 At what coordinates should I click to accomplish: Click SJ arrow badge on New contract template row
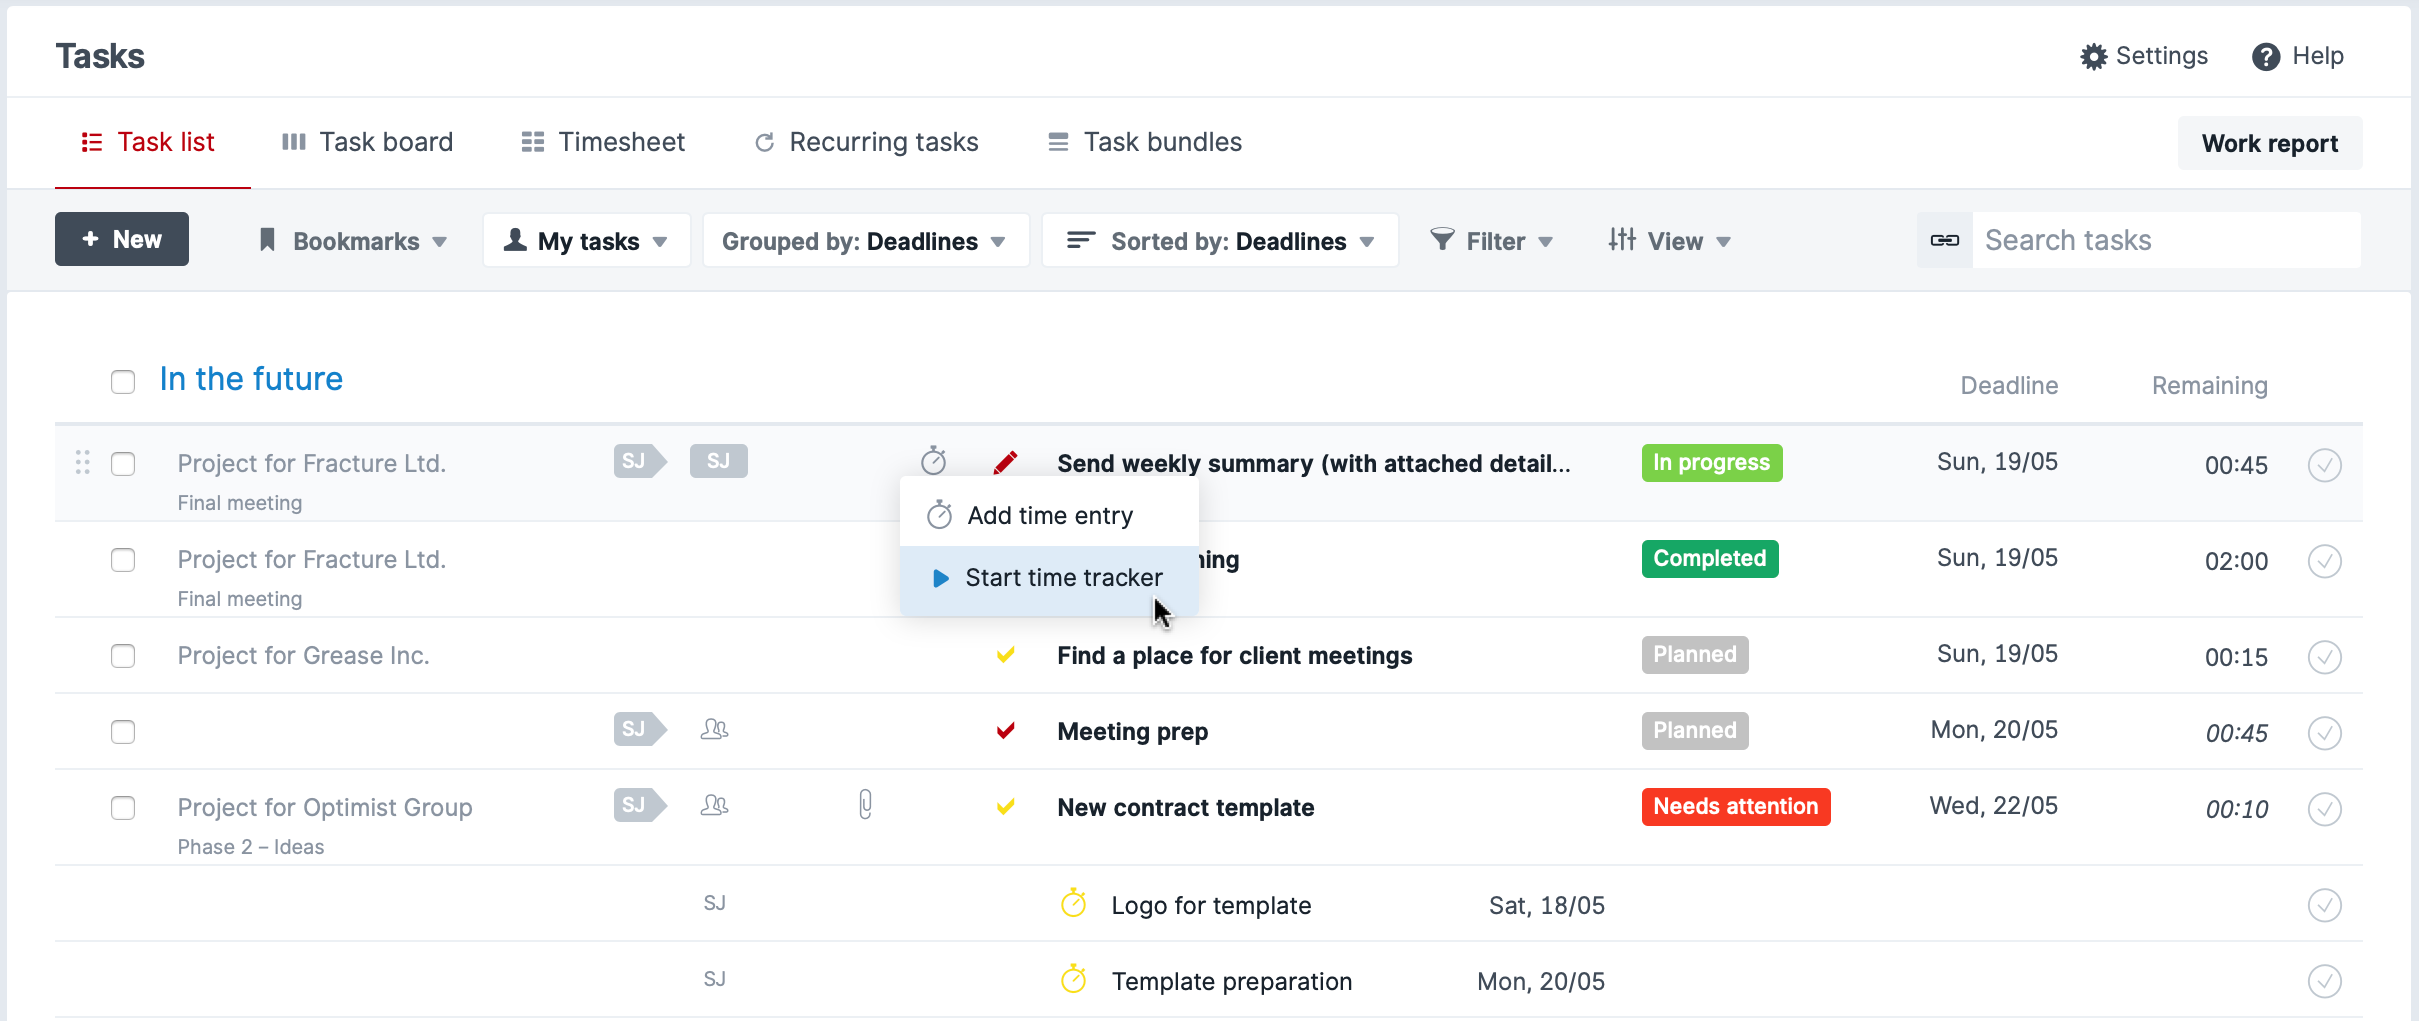(640, 805)
